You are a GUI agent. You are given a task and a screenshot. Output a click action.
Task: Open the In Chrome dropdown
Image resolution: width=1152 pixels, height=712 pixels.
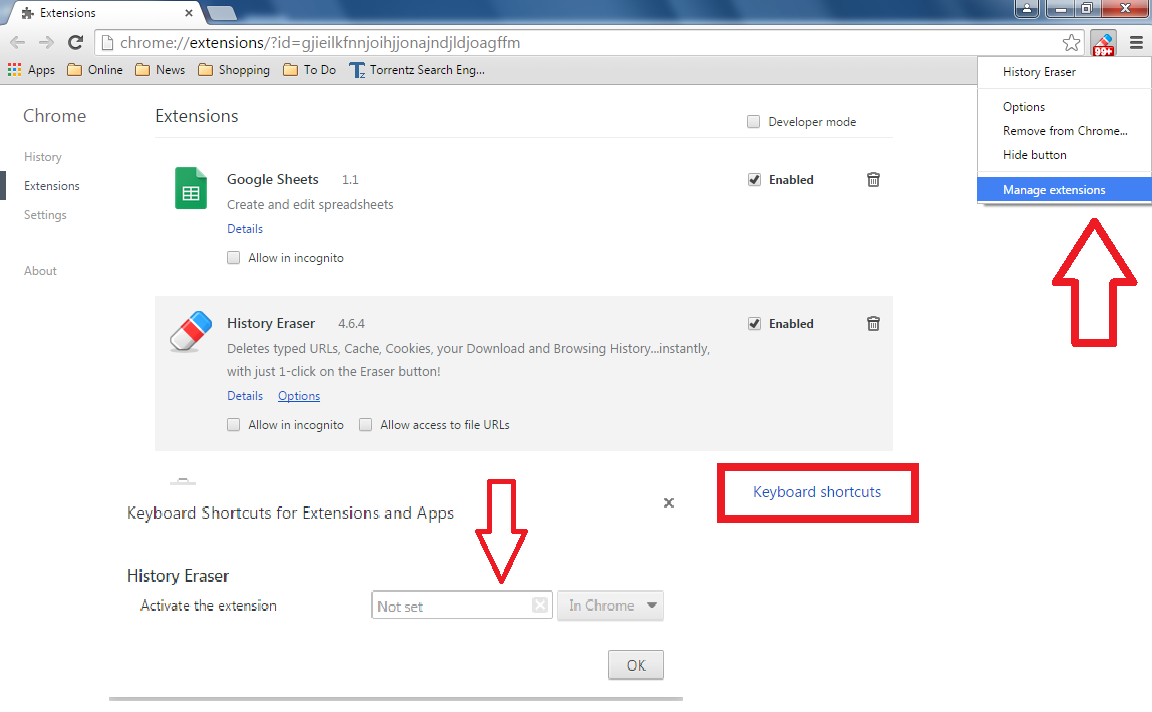(610, 605)
